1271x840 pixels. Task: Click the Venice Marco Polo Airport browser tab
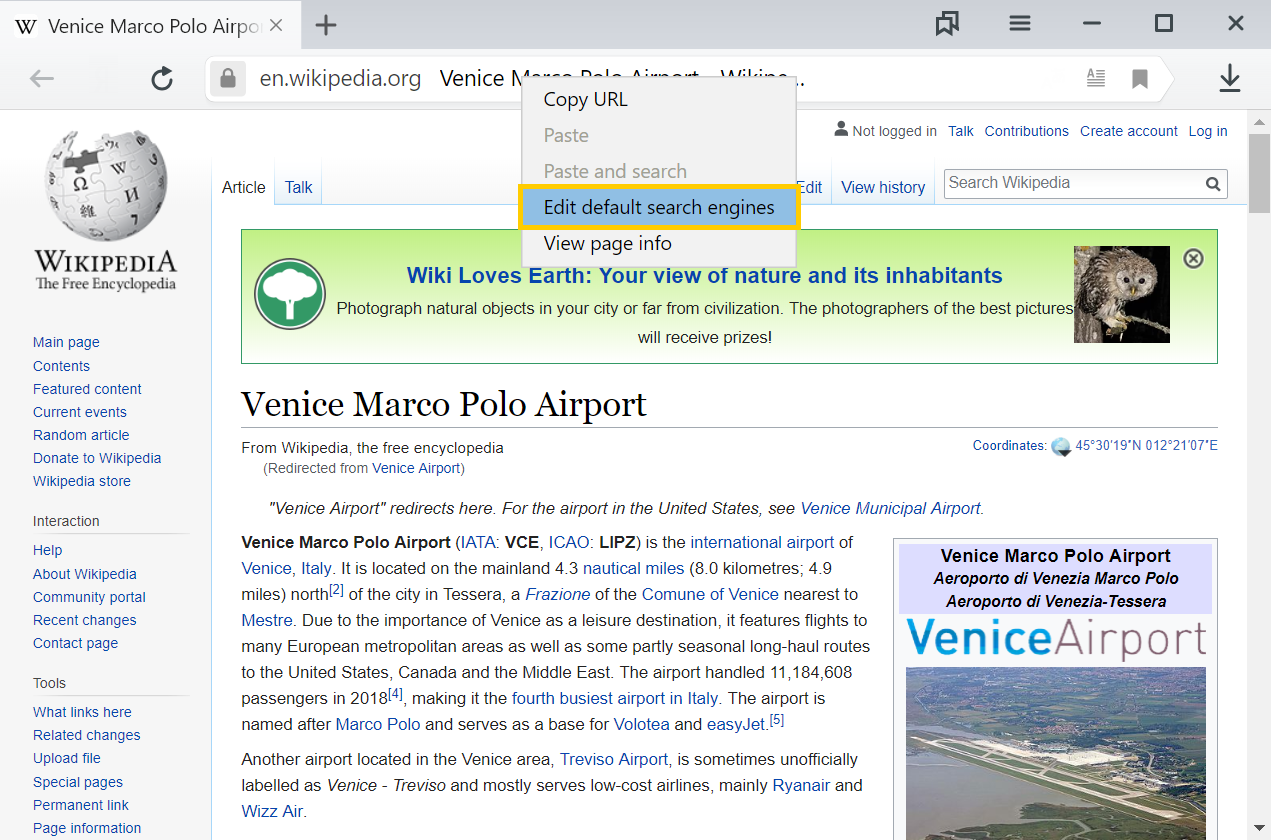point(150,26)
